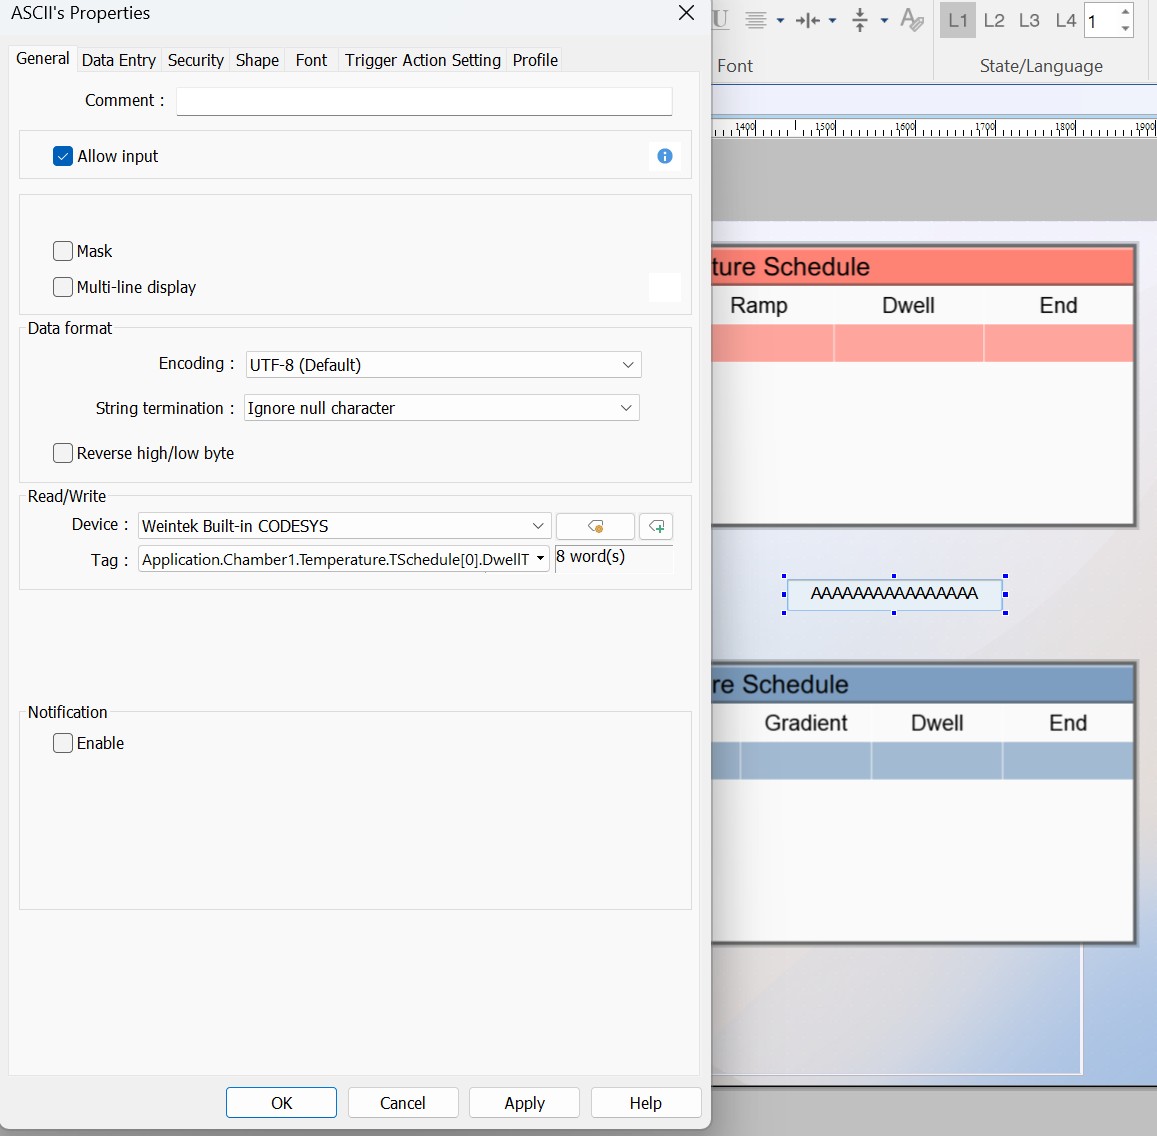The width and height of the screenshot is (1157, 1136).
Task: Click the blue info icon beside Allow input
Action: pyautogui.click(x=665, y=156)
